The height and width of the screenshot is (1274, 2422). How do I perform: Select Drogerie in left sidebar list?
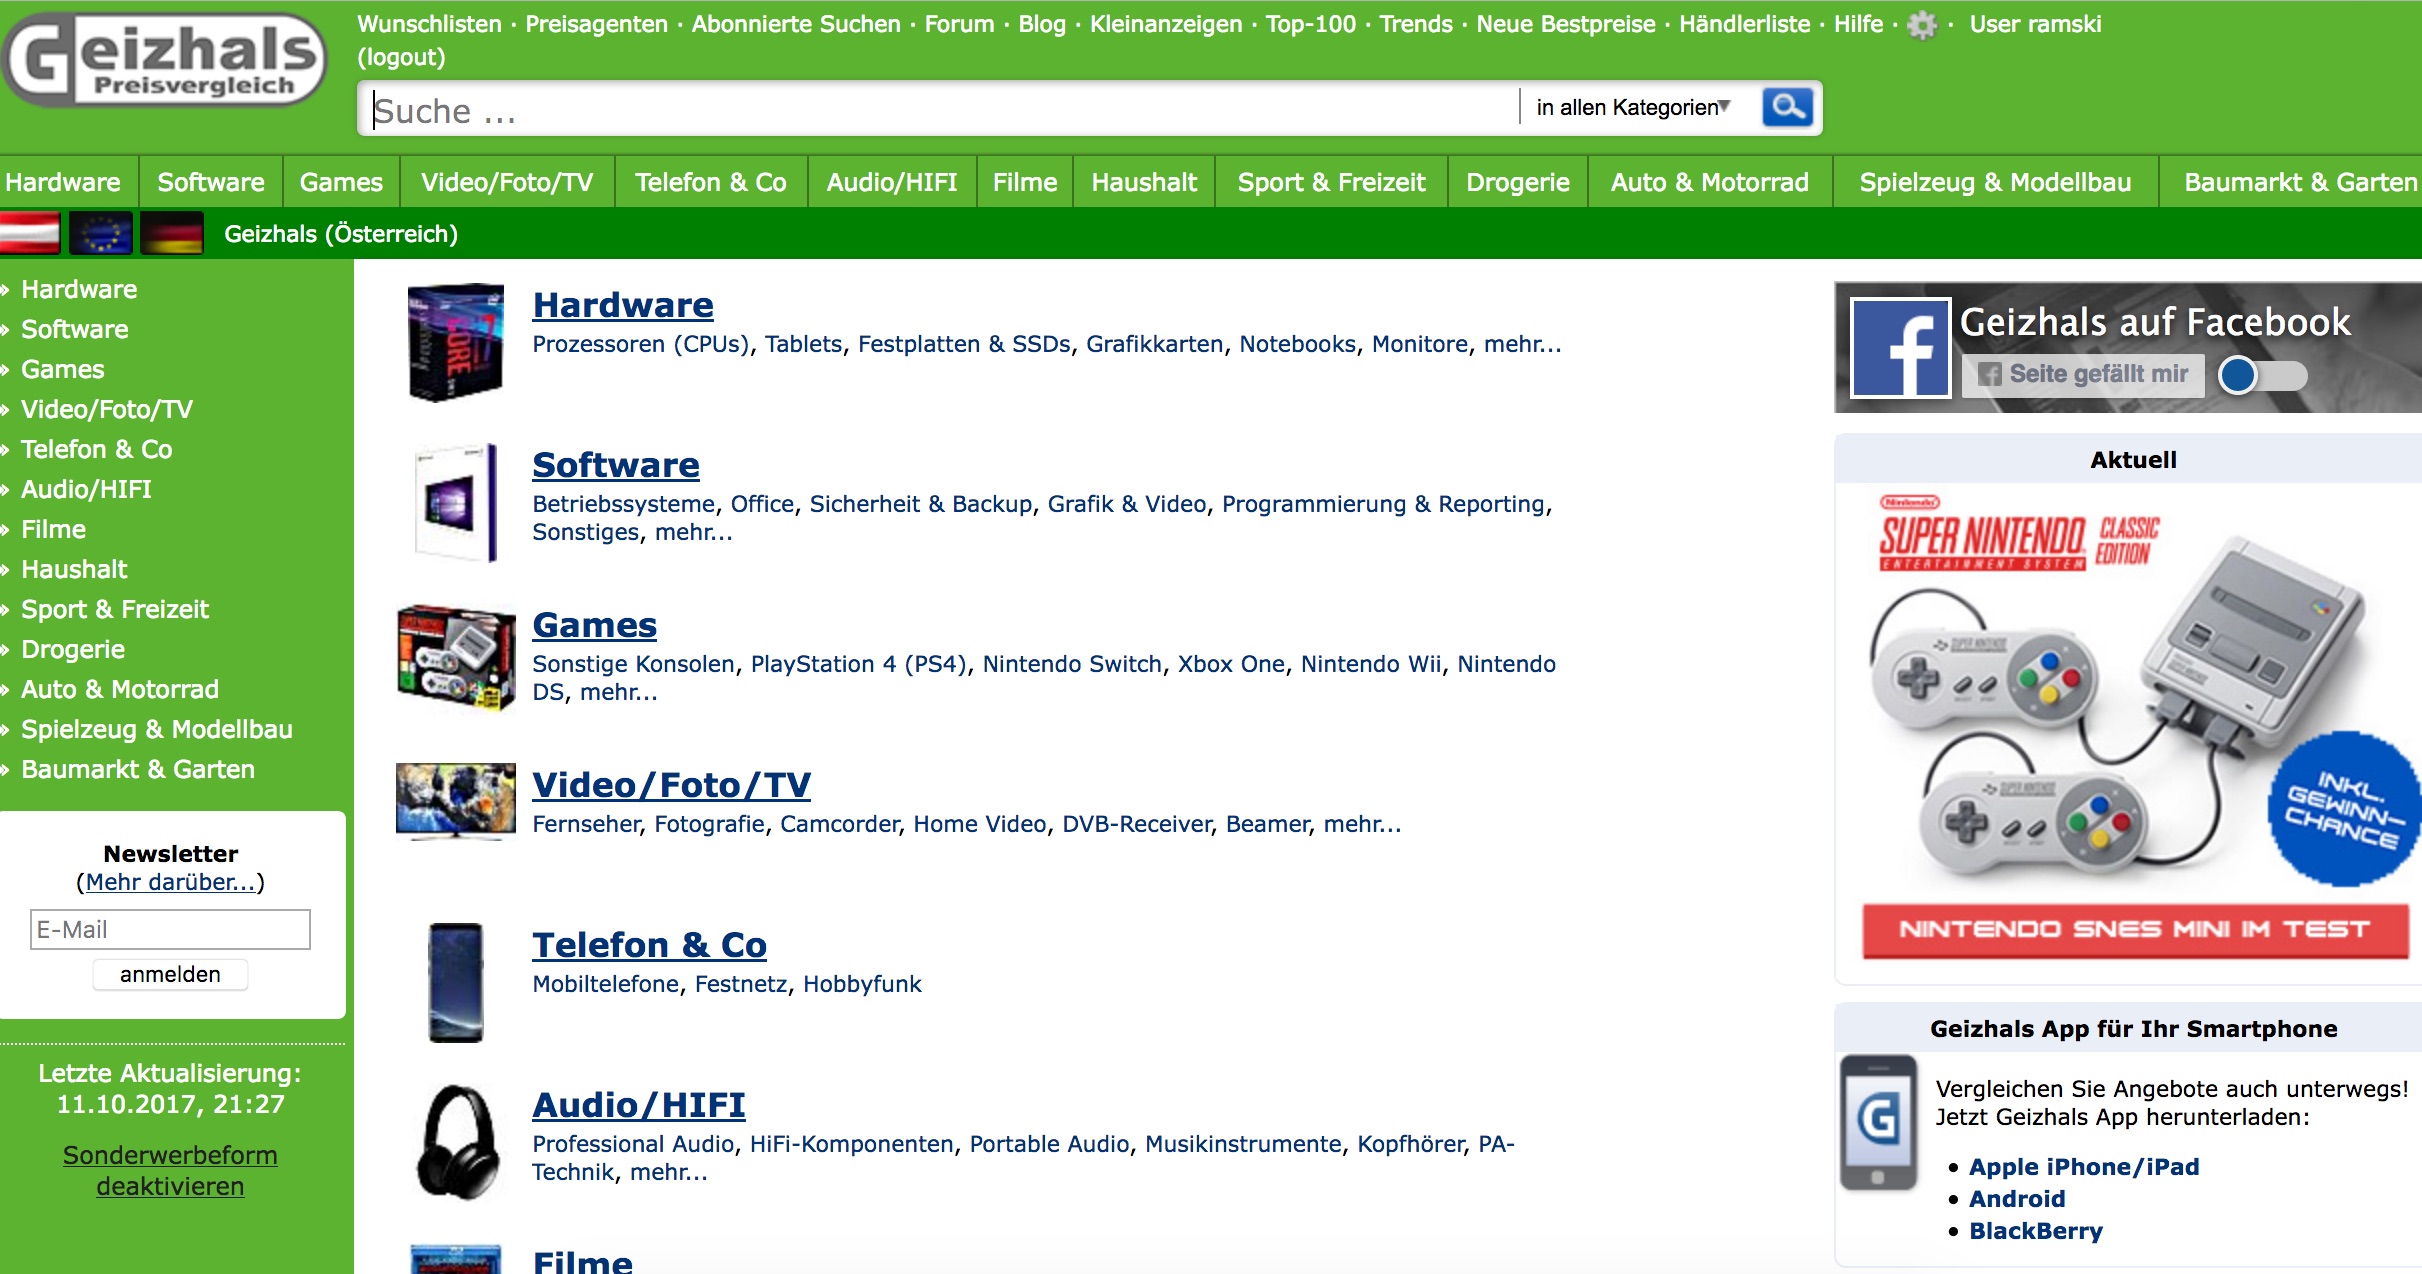[x=73, y=649]
